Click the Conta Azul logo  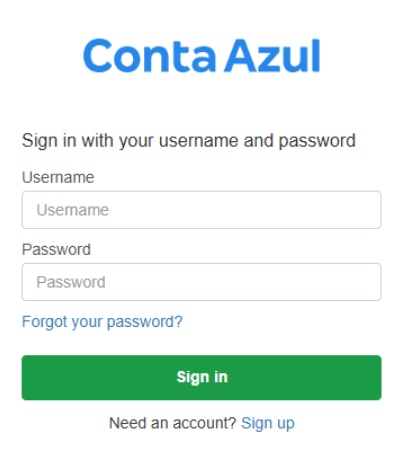tap(202, 55)
